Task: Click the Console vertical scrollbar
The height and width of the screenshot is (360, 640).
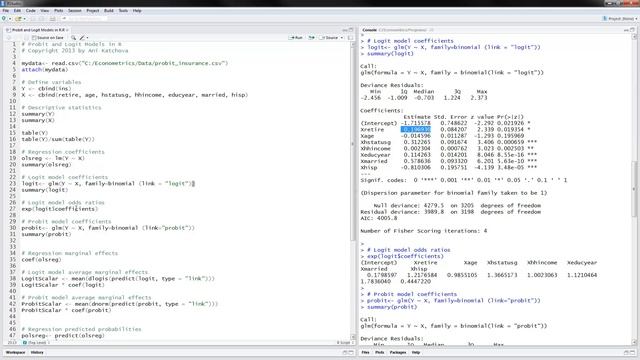Action: click(x=634, y=188)
